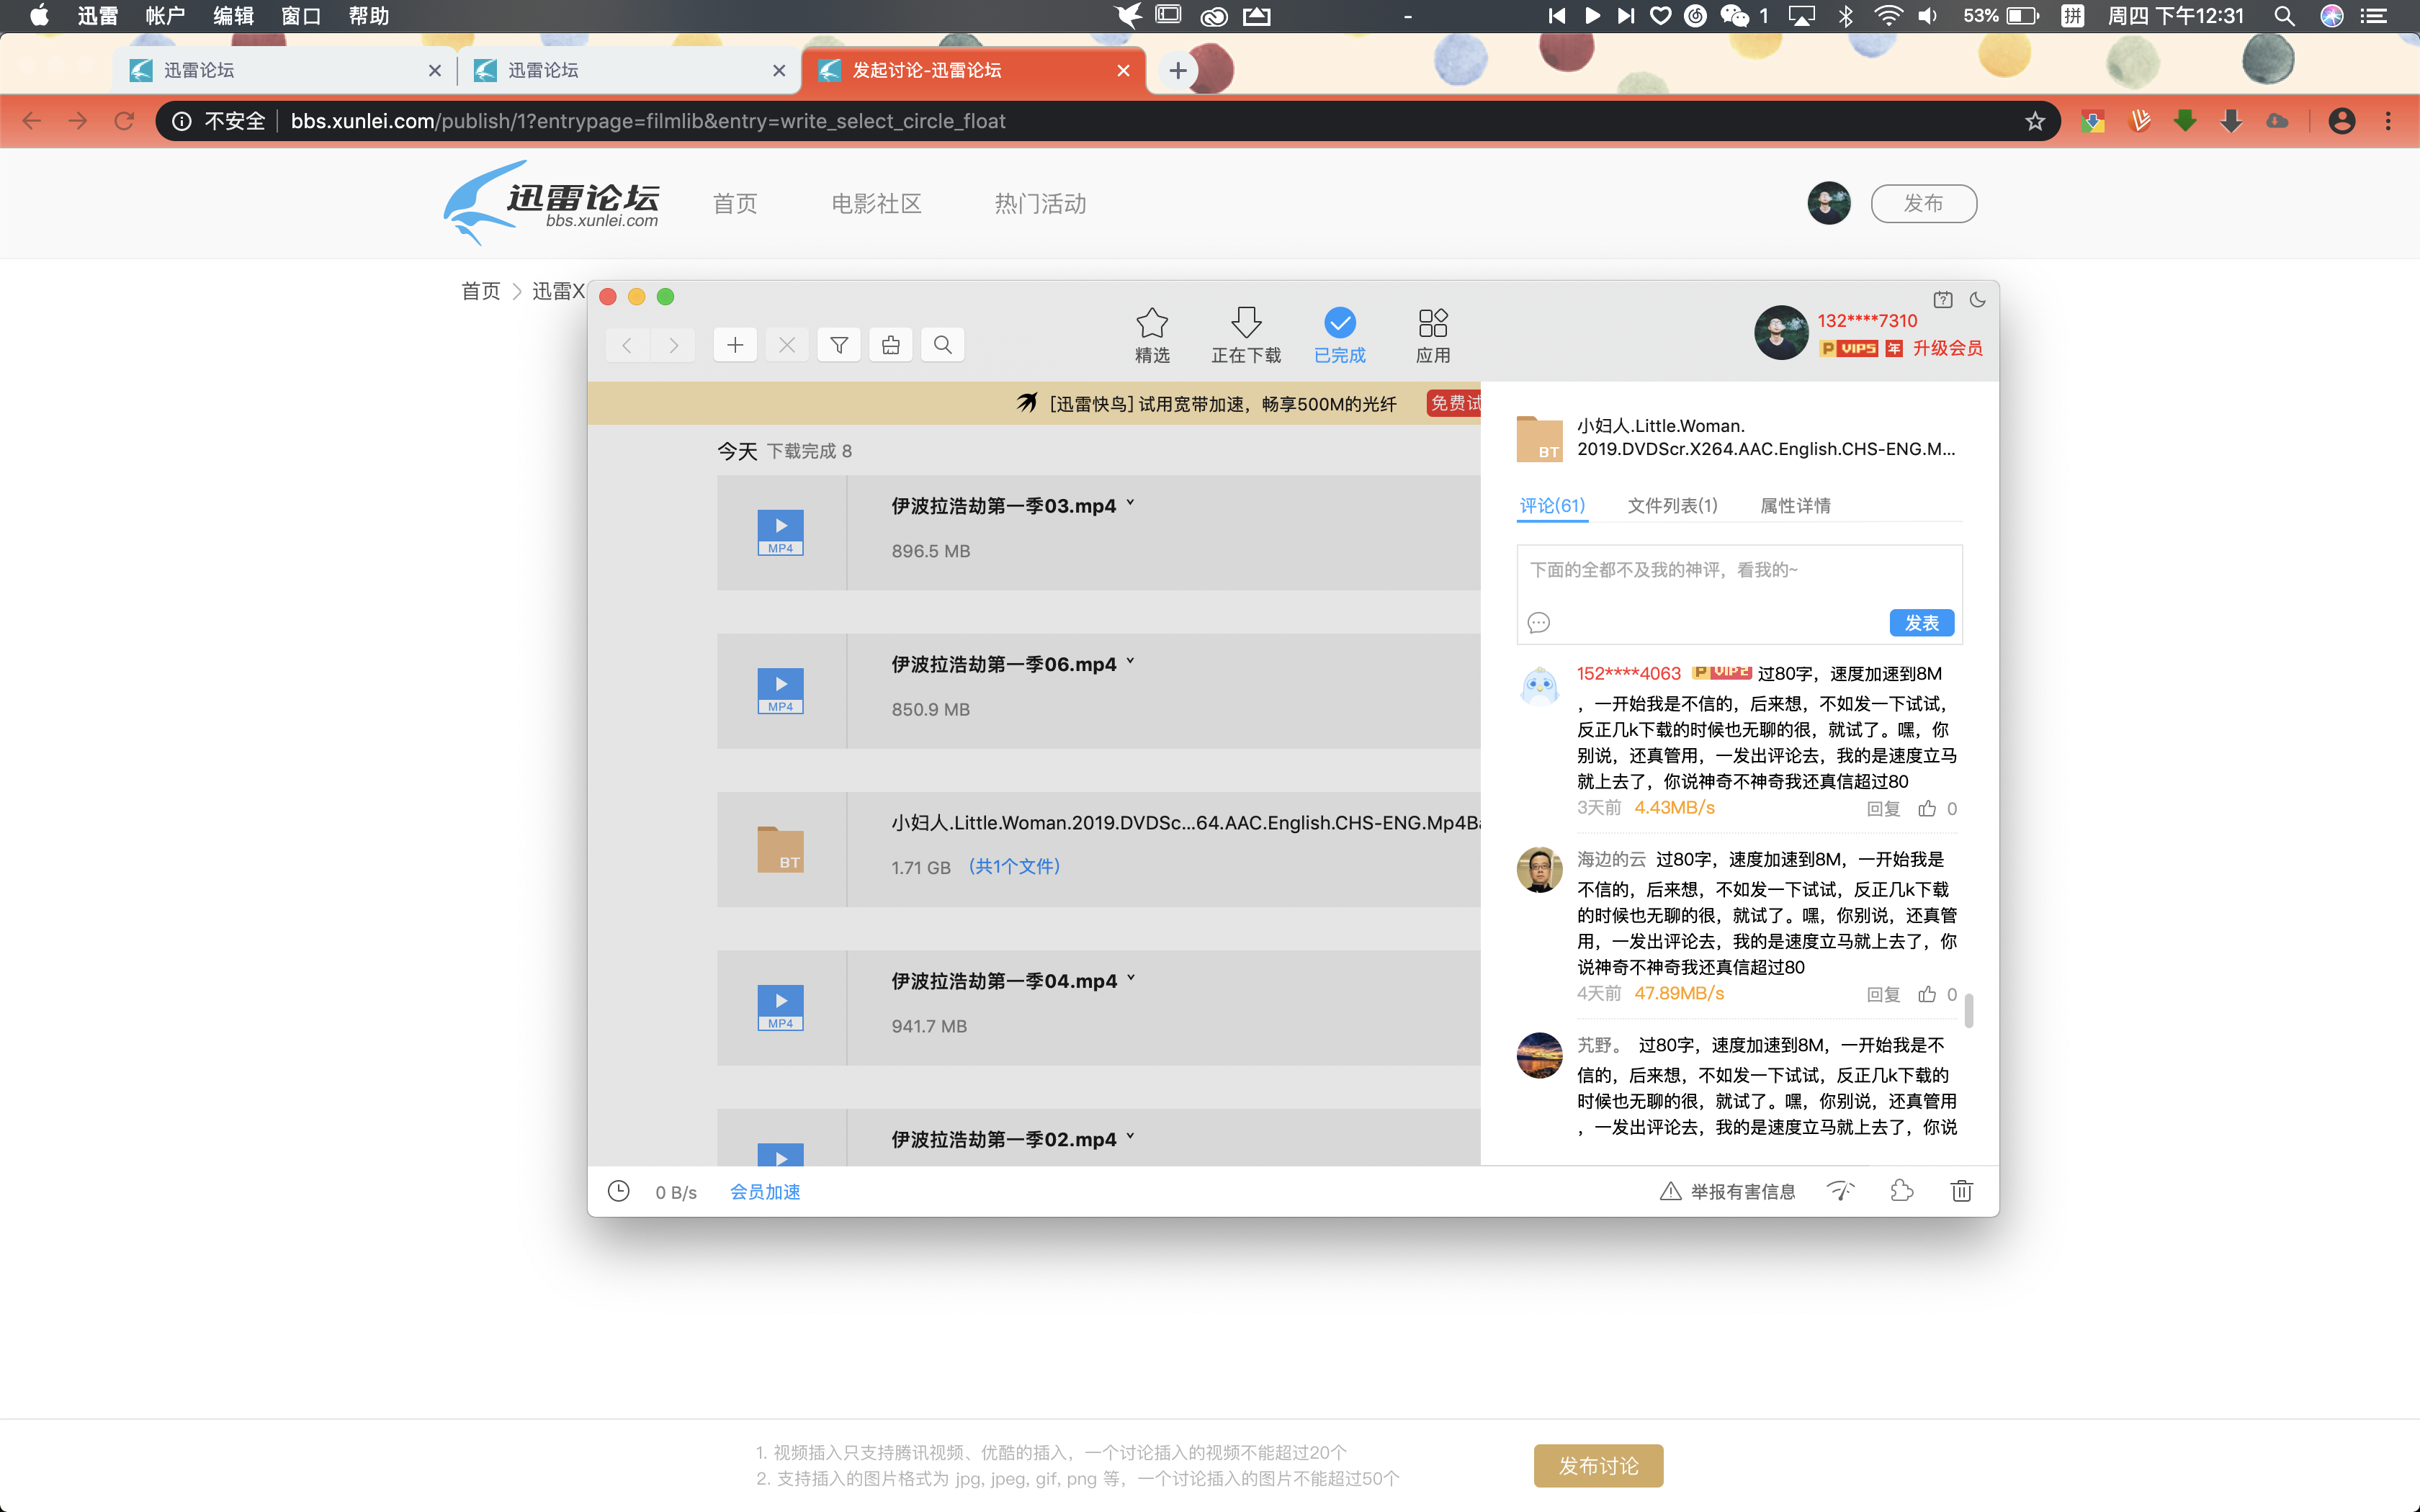Viewport: 2420px width, 1512px height.
Task: Toggle dark mode with the moon icon
Action: click(x=1977, y=299)
